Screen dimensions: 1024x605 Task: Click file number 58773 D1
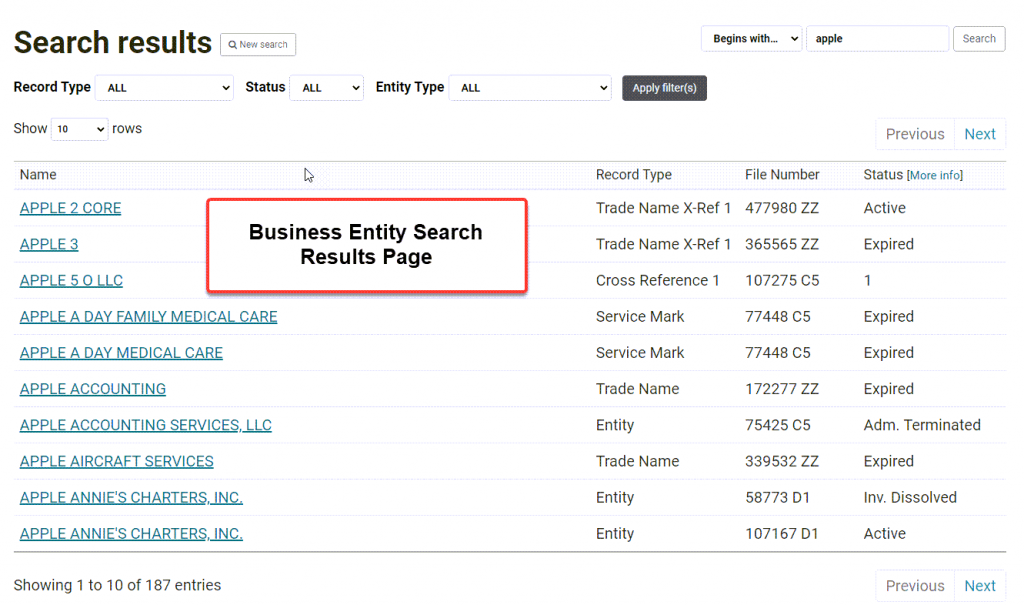(777, 498)
